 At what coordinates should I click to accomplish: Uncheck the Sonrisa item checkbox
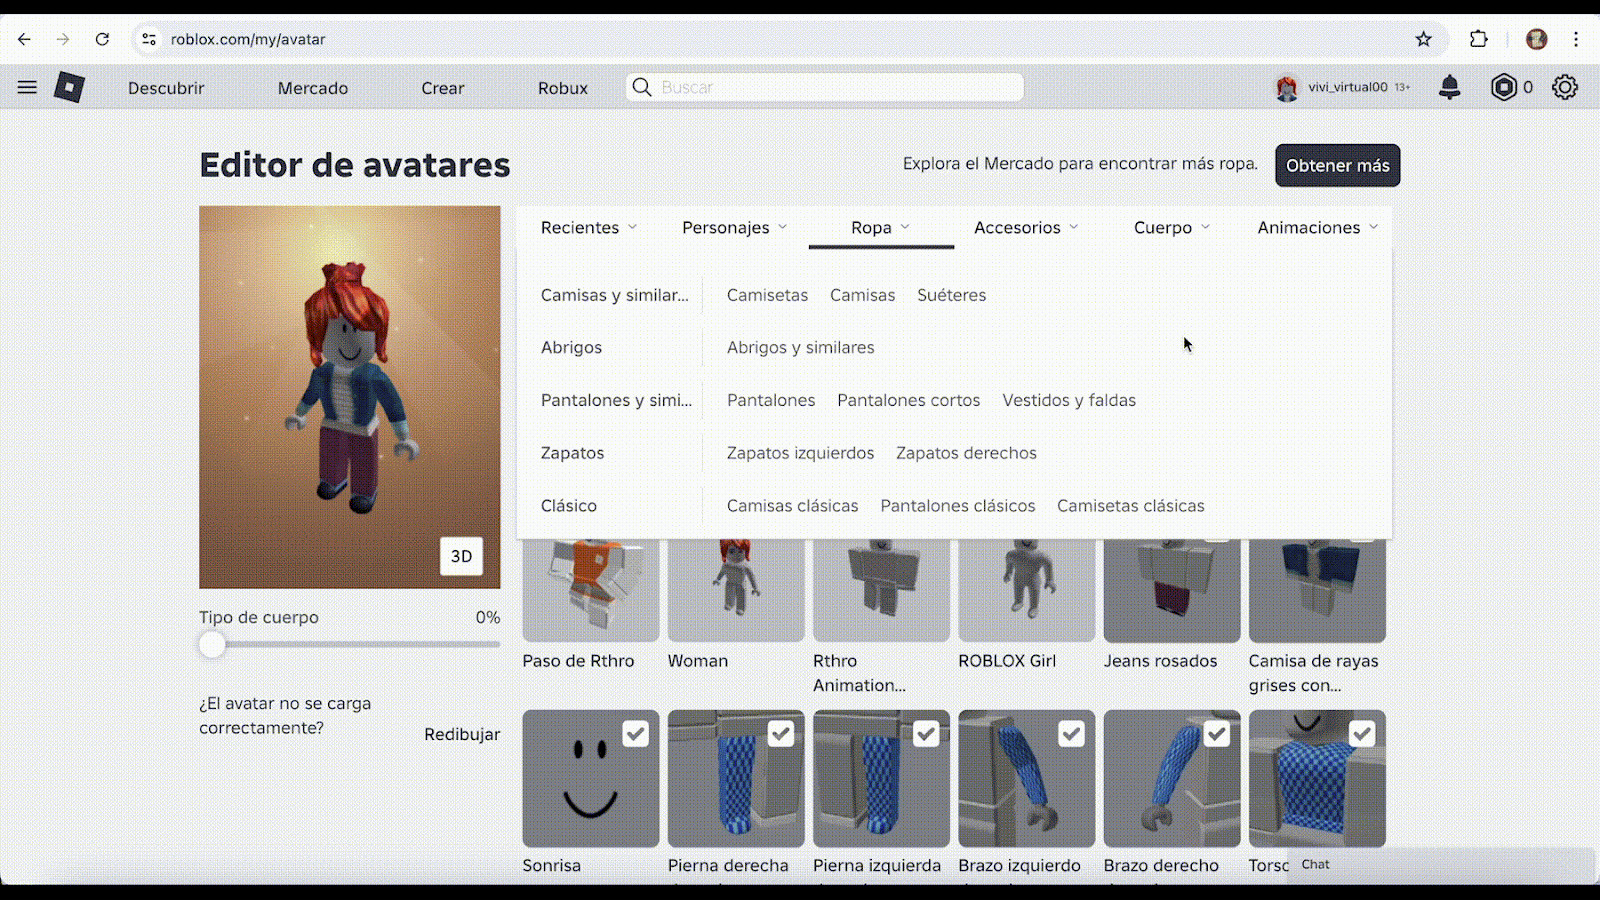click(636, 734)
